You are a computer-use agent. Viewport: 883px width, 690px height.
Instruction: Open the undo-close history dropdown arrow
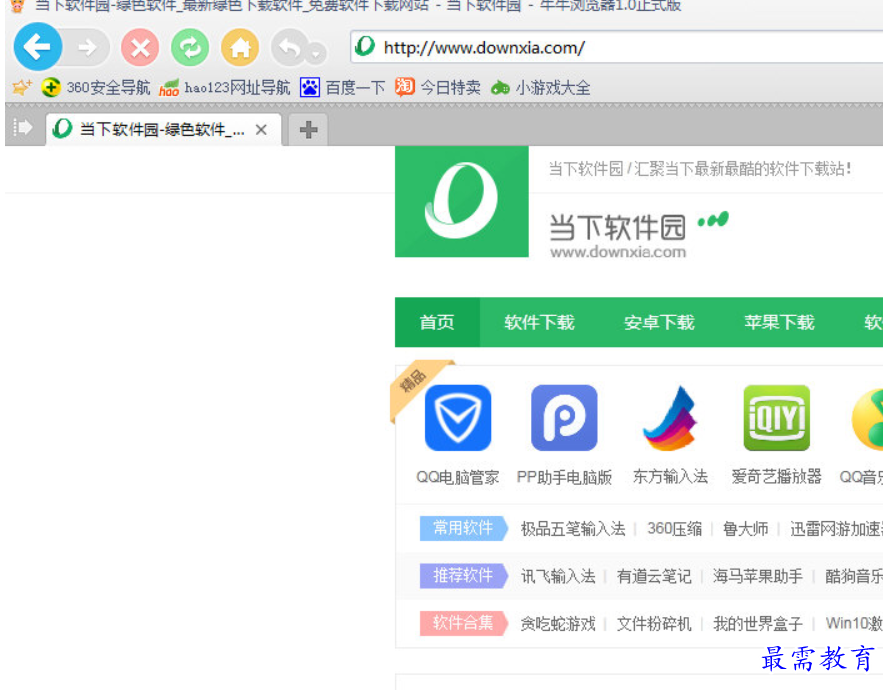tap(316, 54)
